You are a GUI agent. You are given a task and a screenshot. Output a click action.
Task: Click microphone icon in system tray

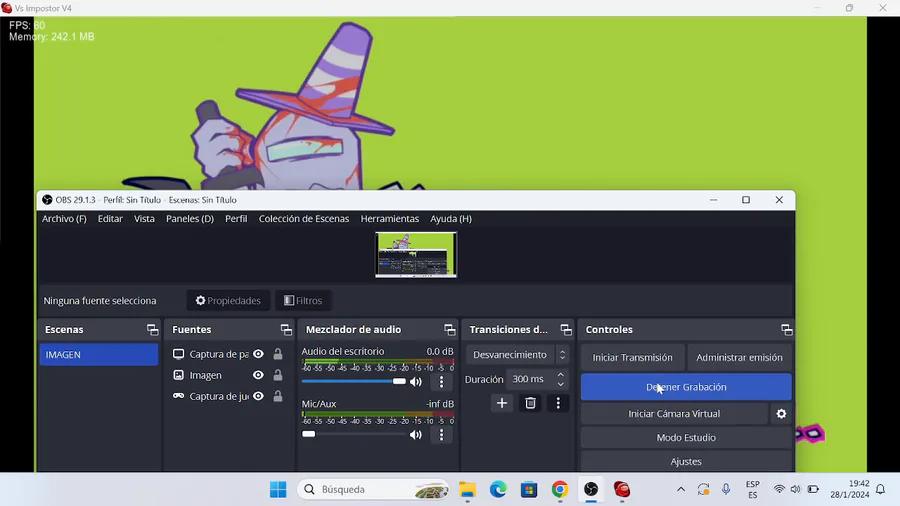tap(726, 489)
